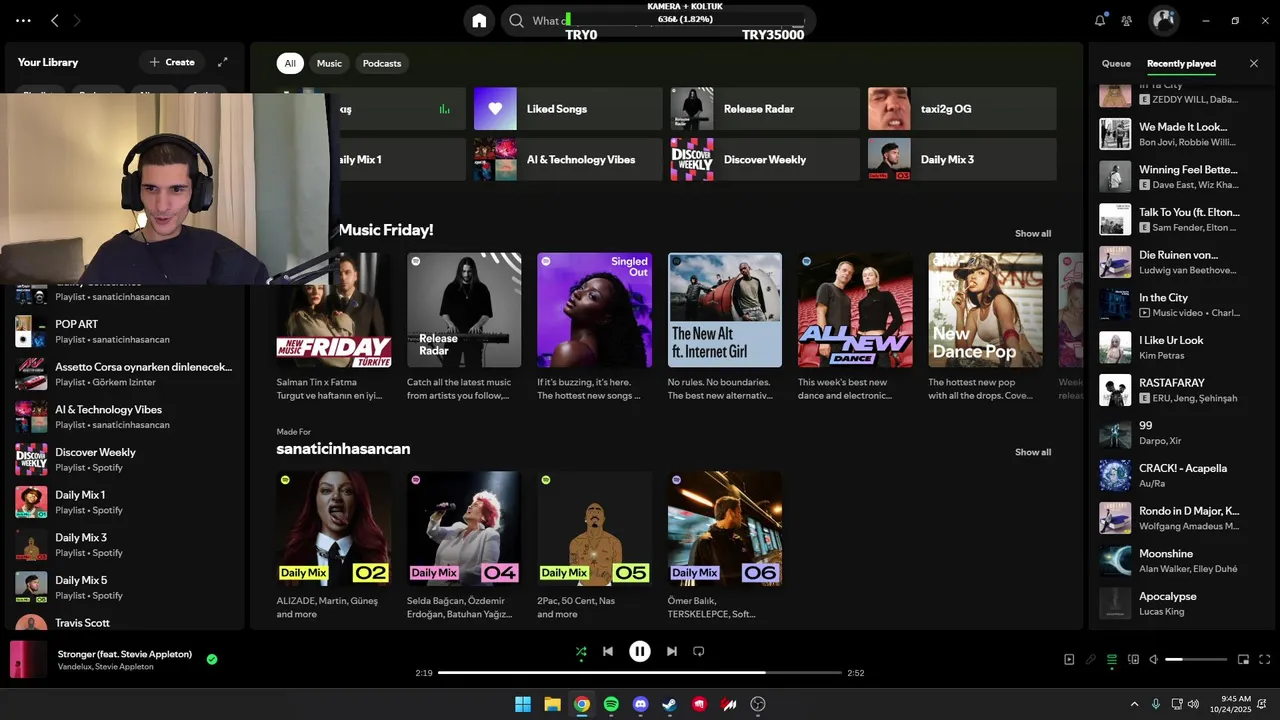Seek on the song progress bar

coord(640,673)
